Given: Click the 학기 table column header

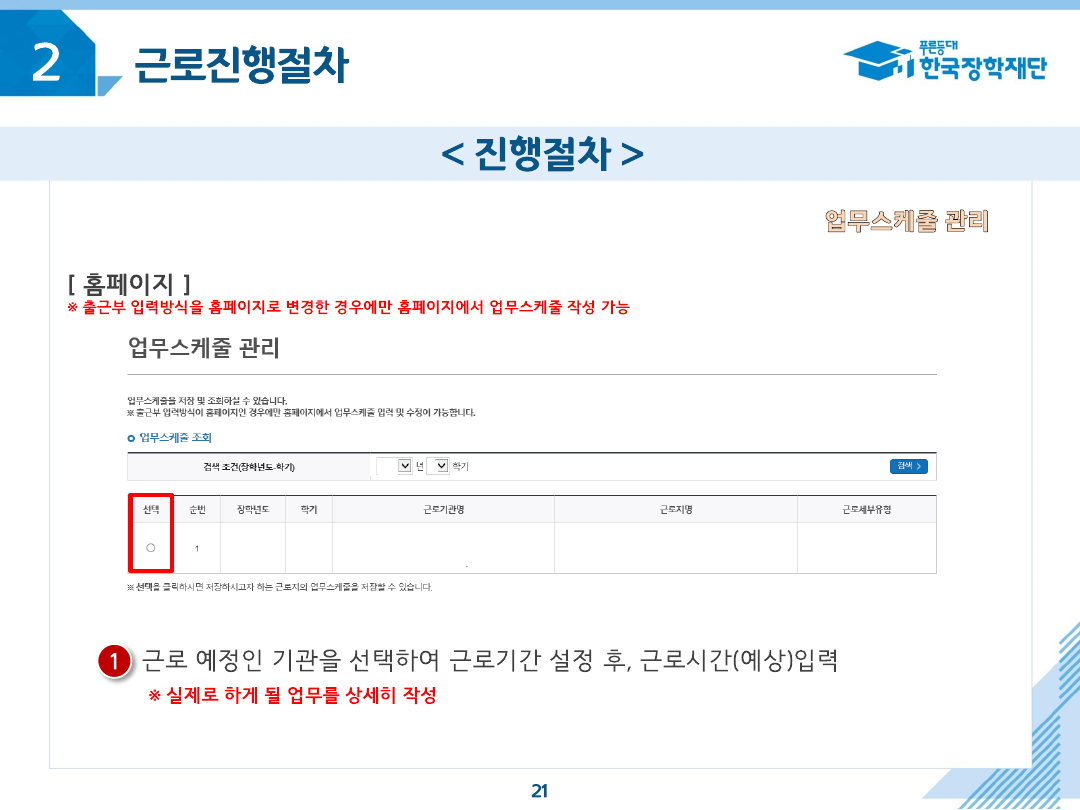Looking at the screenshot, I should [308, 510].
